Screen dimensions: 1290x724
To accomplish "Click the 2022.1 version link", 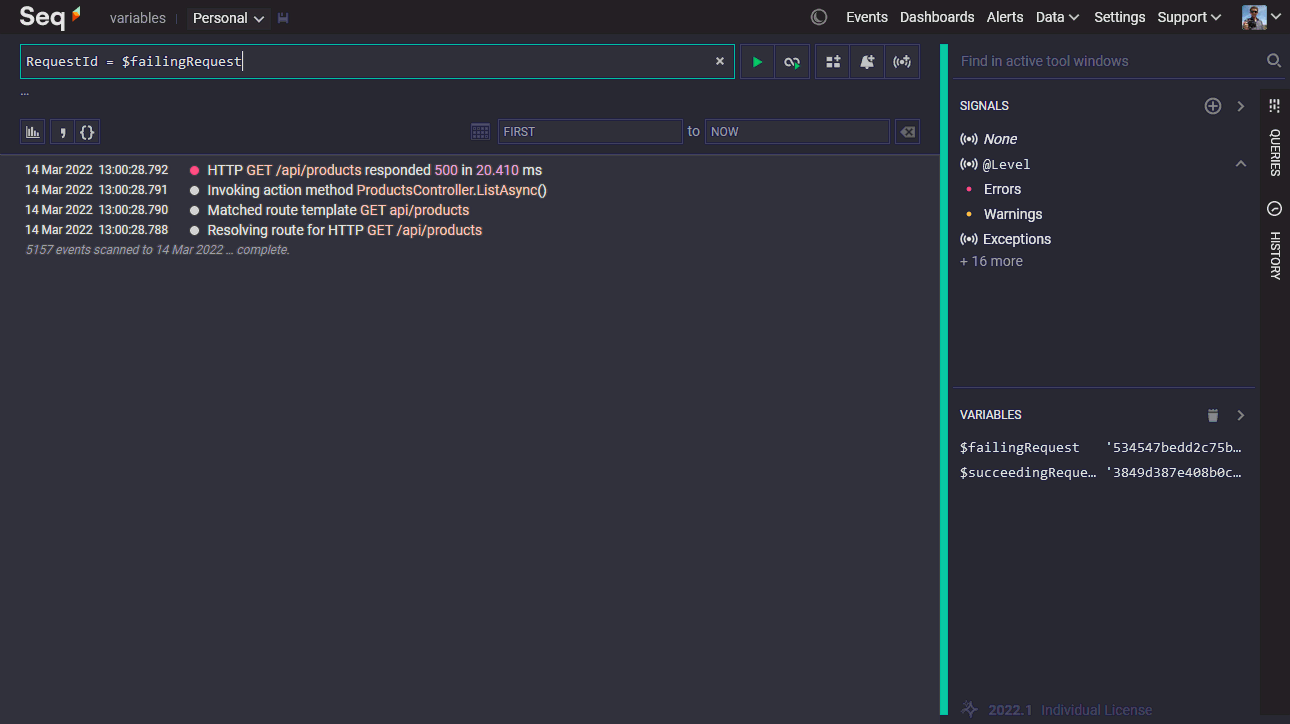I will (x=1010, y=710).
